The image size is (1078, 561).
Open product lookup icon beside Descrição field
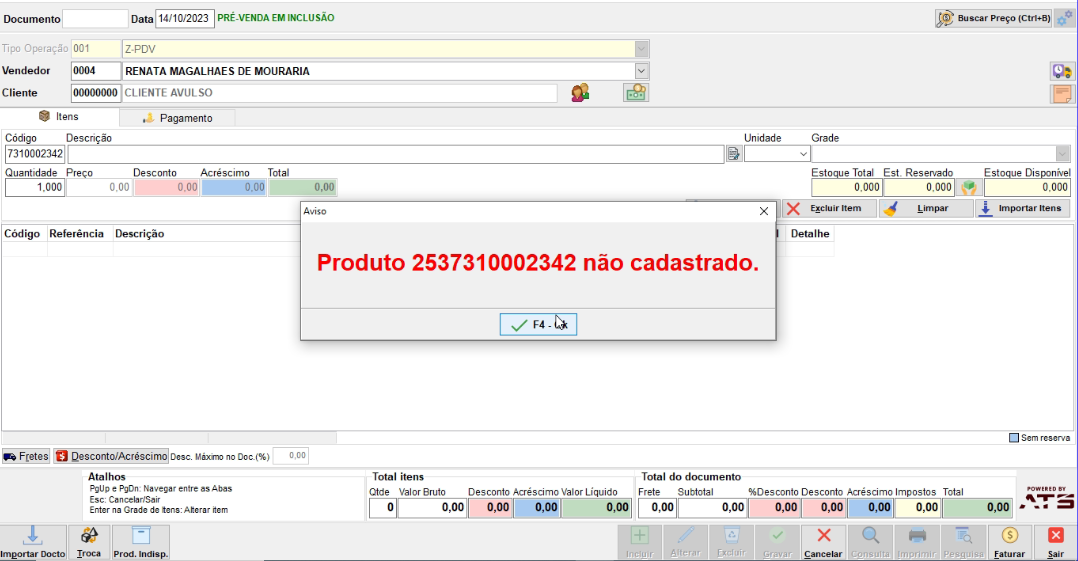(734, 154)
